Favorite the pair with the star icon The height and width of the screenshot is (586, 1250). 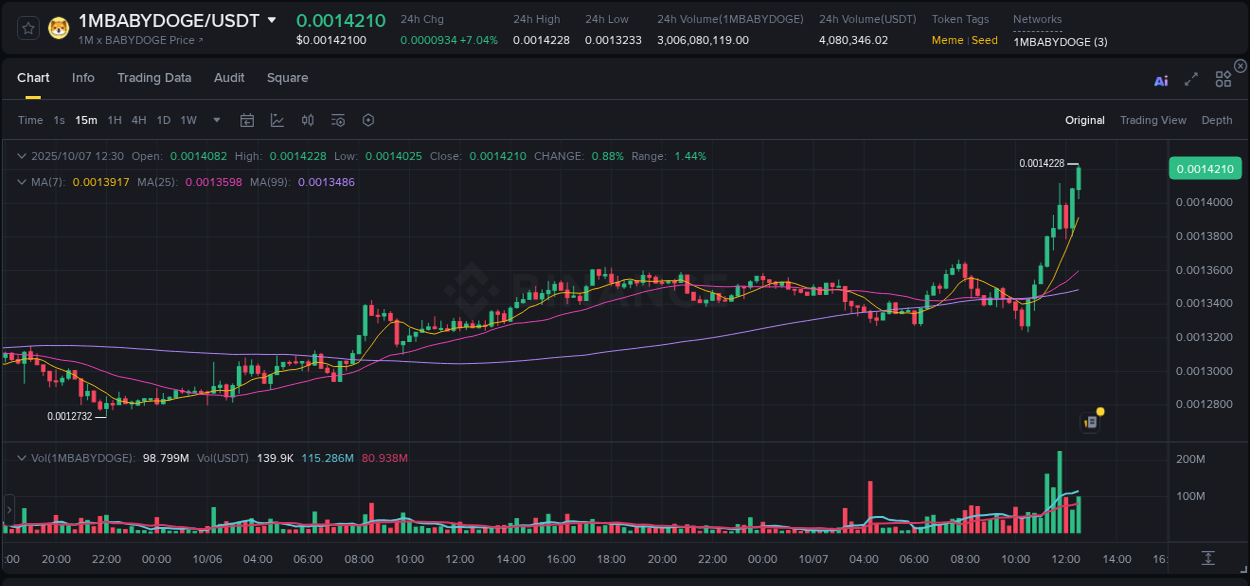(x=27, y=28)
